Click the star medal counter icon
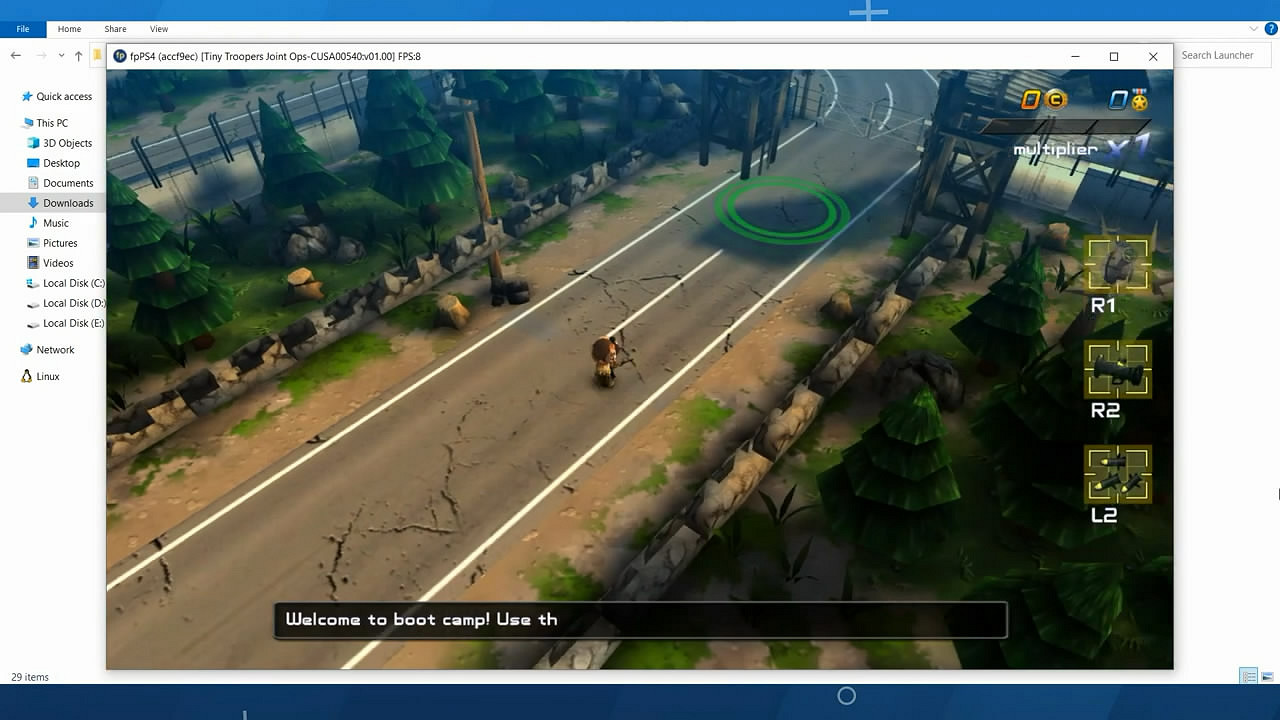This screenshot has width=1280, height=720. (x=1138, y=99)
